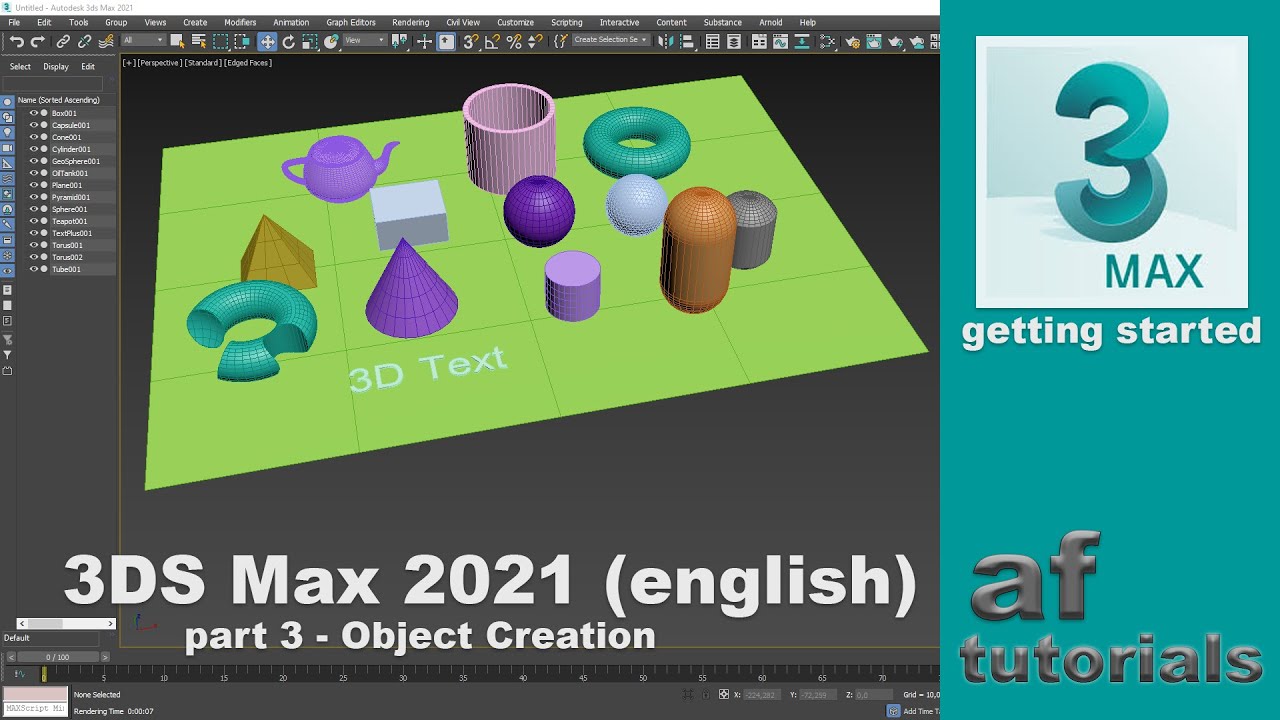This screenshot has height=720, width=1280.
Task: Open the Create menu
Action: (x=195, y=22)
